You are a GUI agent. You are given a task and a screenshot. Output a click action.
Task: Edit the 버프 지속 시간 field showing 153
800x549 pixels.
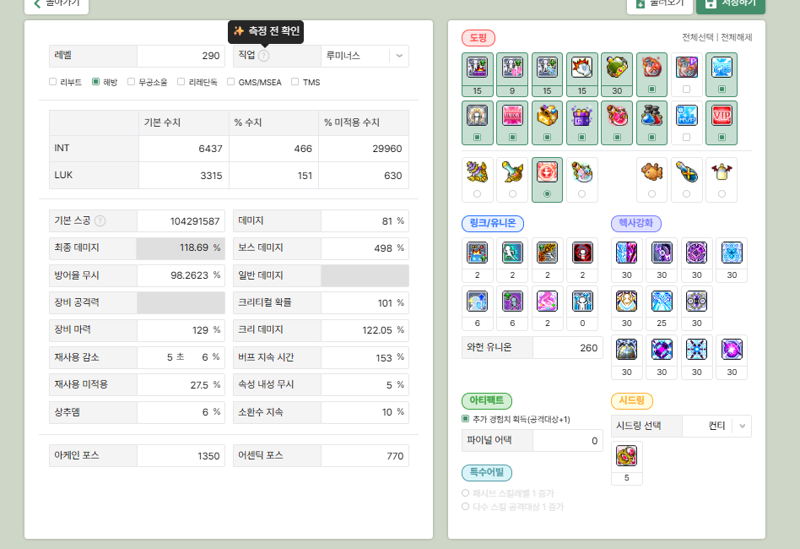point(364,357)
